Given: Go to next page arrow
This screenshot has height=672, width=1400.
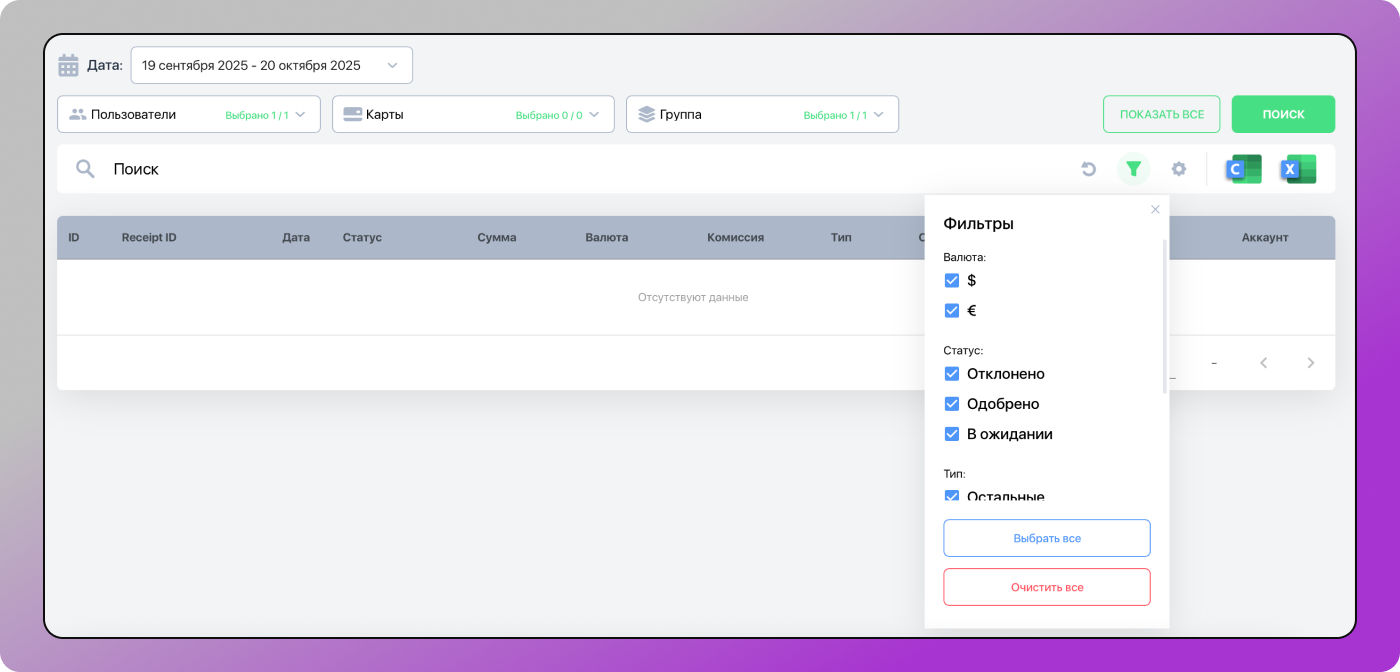Looking at the screenshot, I should [1311, 363].
